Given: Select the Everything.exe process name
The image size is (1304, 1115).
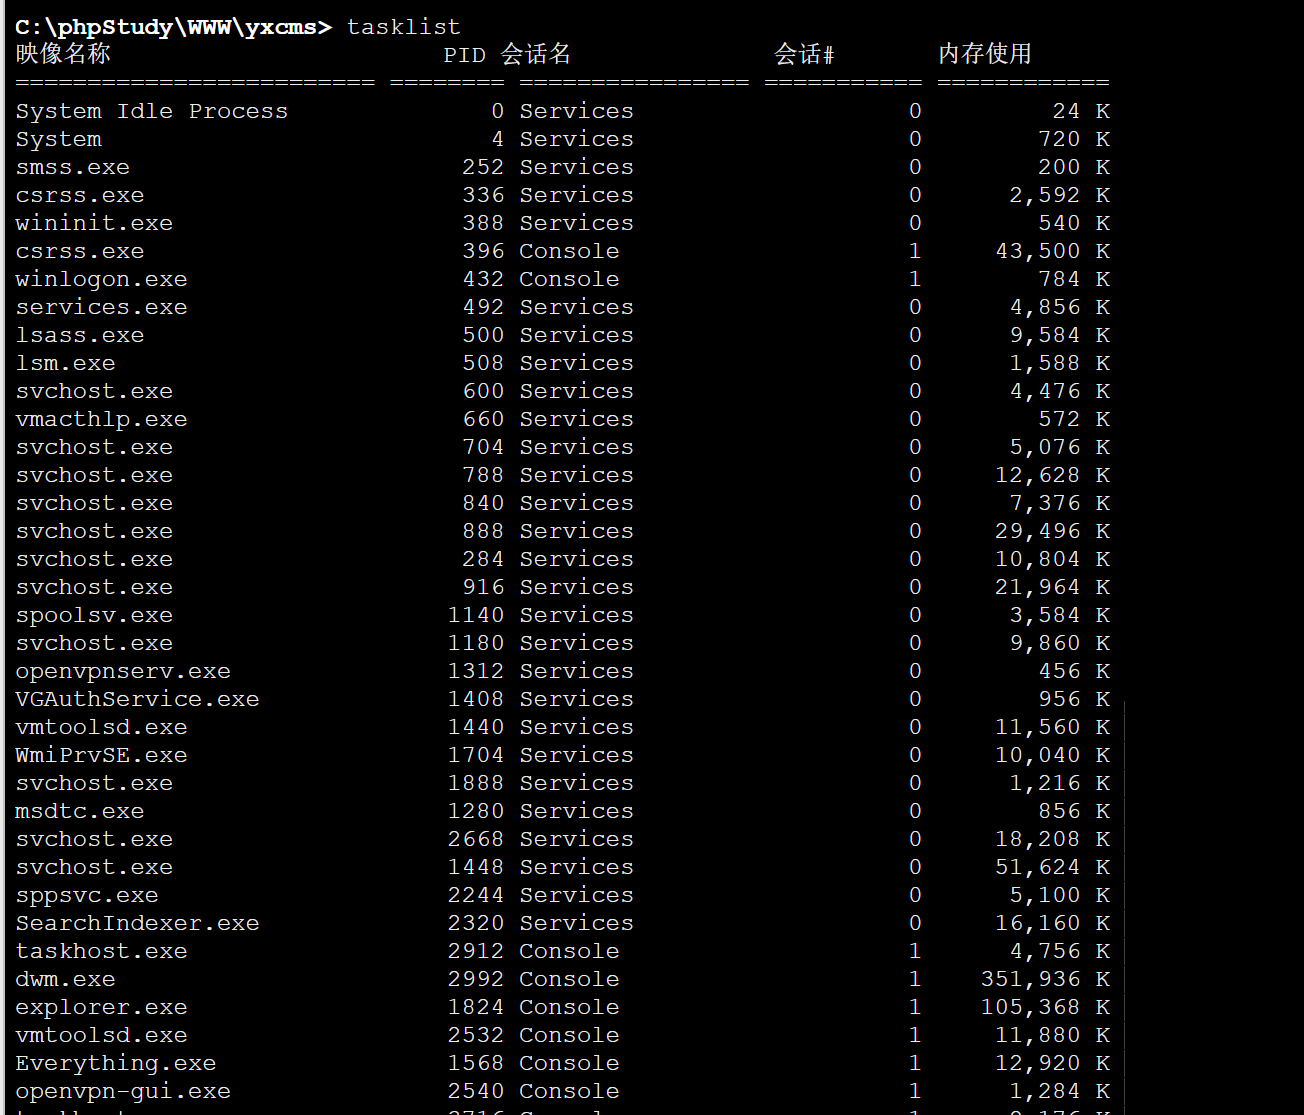Looking at the screenshot, I should pyautogui.click(x=115, y=1063).
